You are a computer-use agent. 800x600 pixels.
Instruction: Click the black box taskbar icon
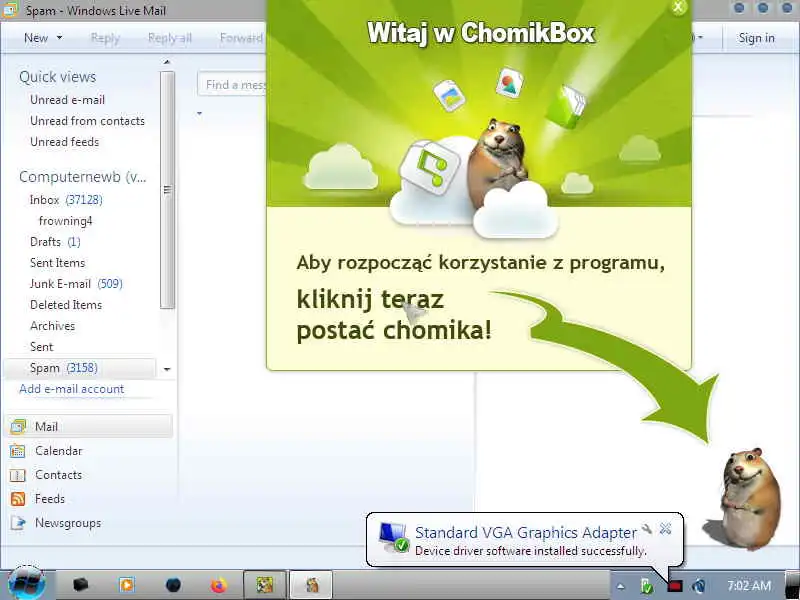81,584
